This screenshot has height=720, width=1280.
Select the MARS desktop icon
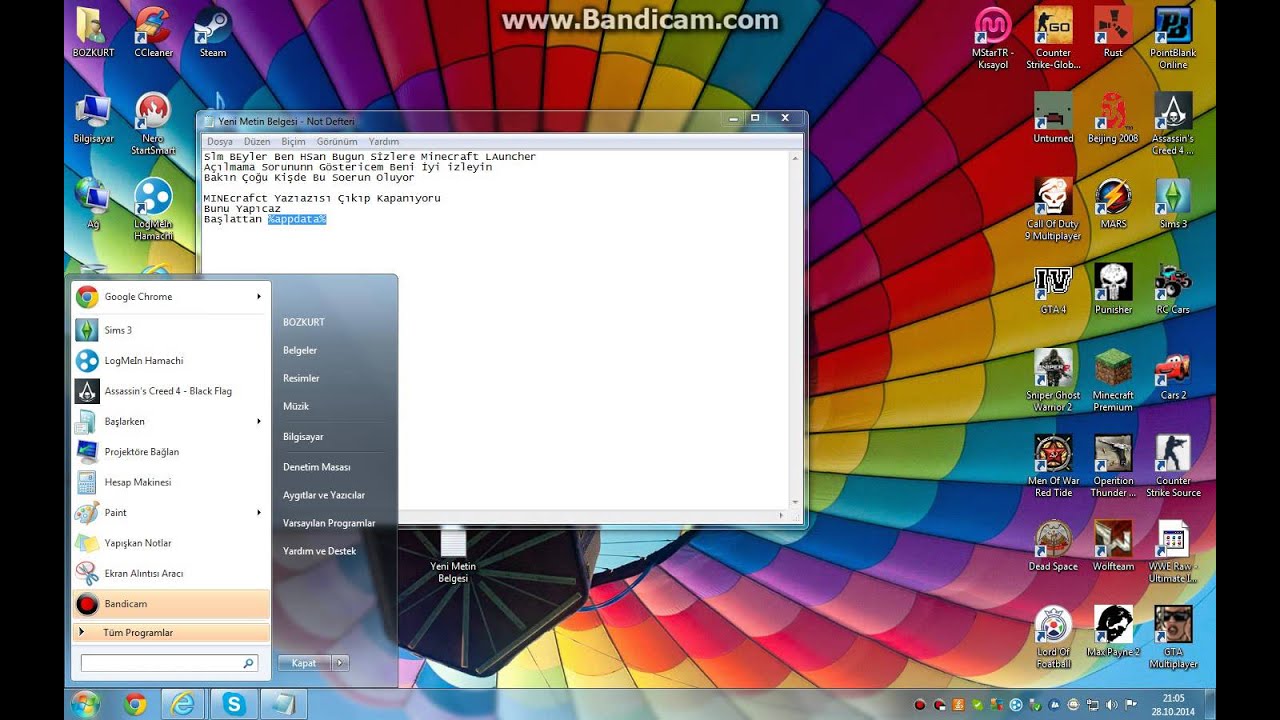click(x=1113, y=204)
